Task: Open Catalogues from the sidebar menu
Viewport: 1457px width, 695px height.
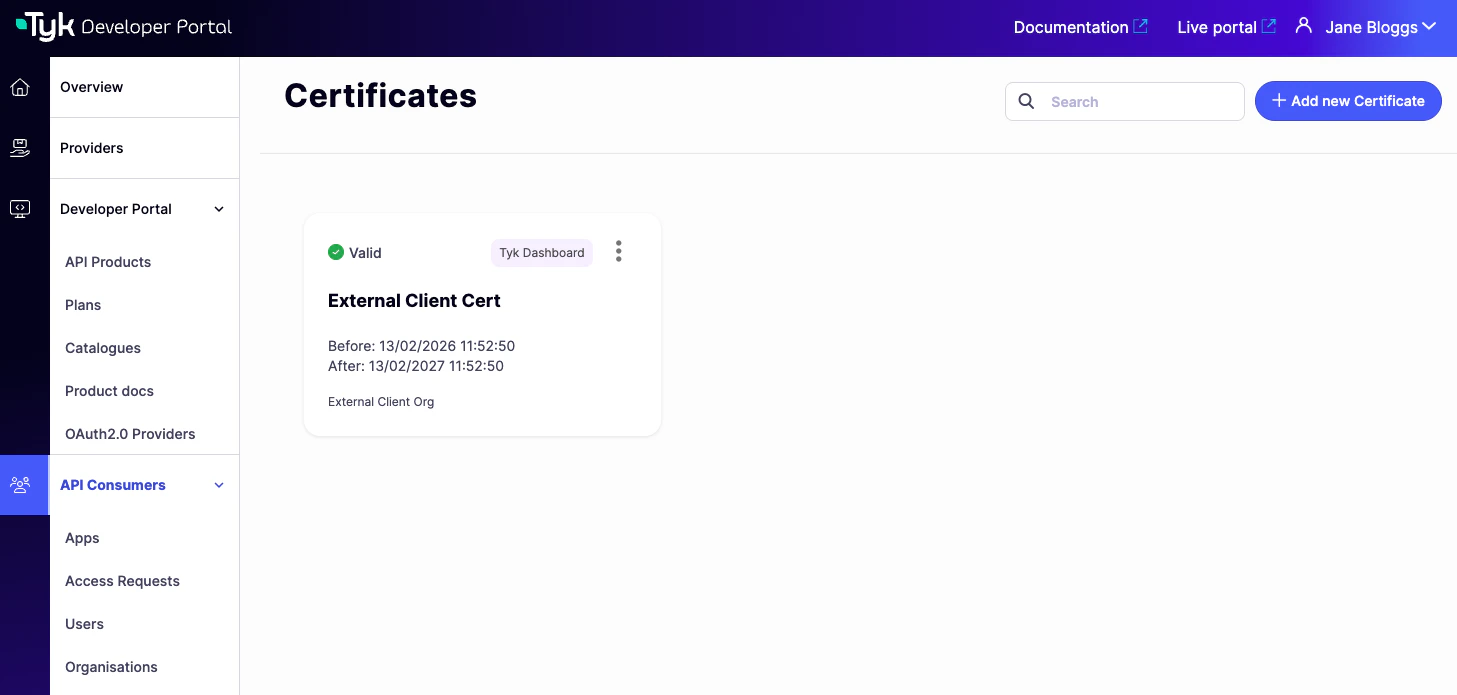Action: 102,348
